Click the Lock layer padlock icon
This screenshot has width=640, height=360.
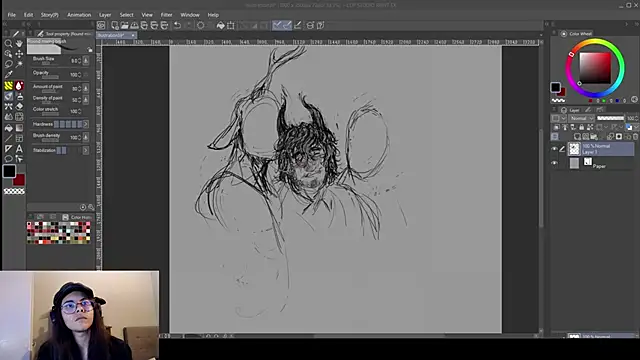pos(581,127)
